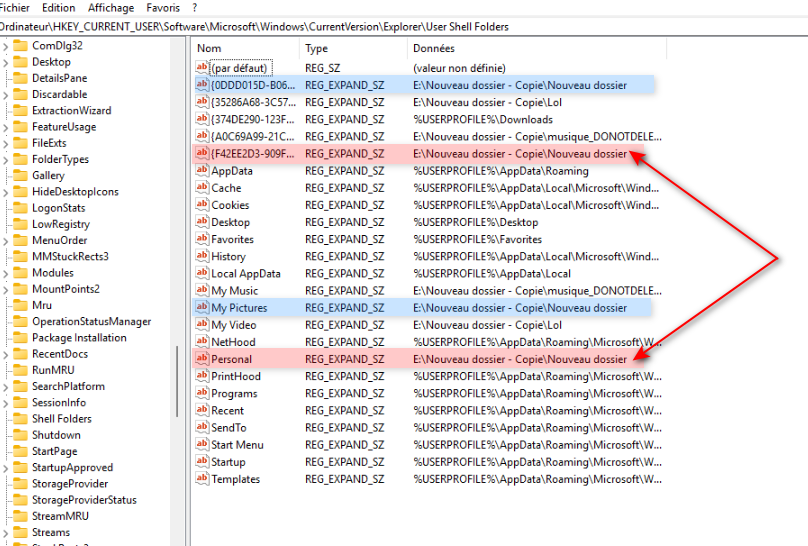
Task: Open the Edition menu
Action: 58,8
